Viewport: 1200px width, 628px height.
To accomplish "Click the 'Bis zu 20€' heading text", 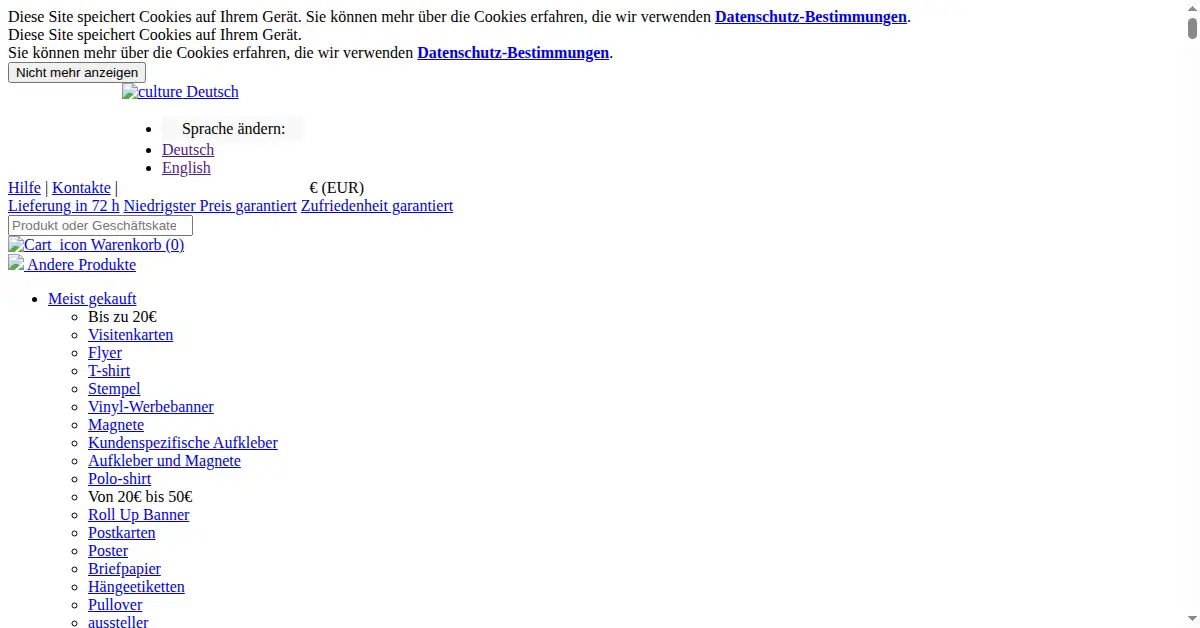I will [x=122, y=317].
